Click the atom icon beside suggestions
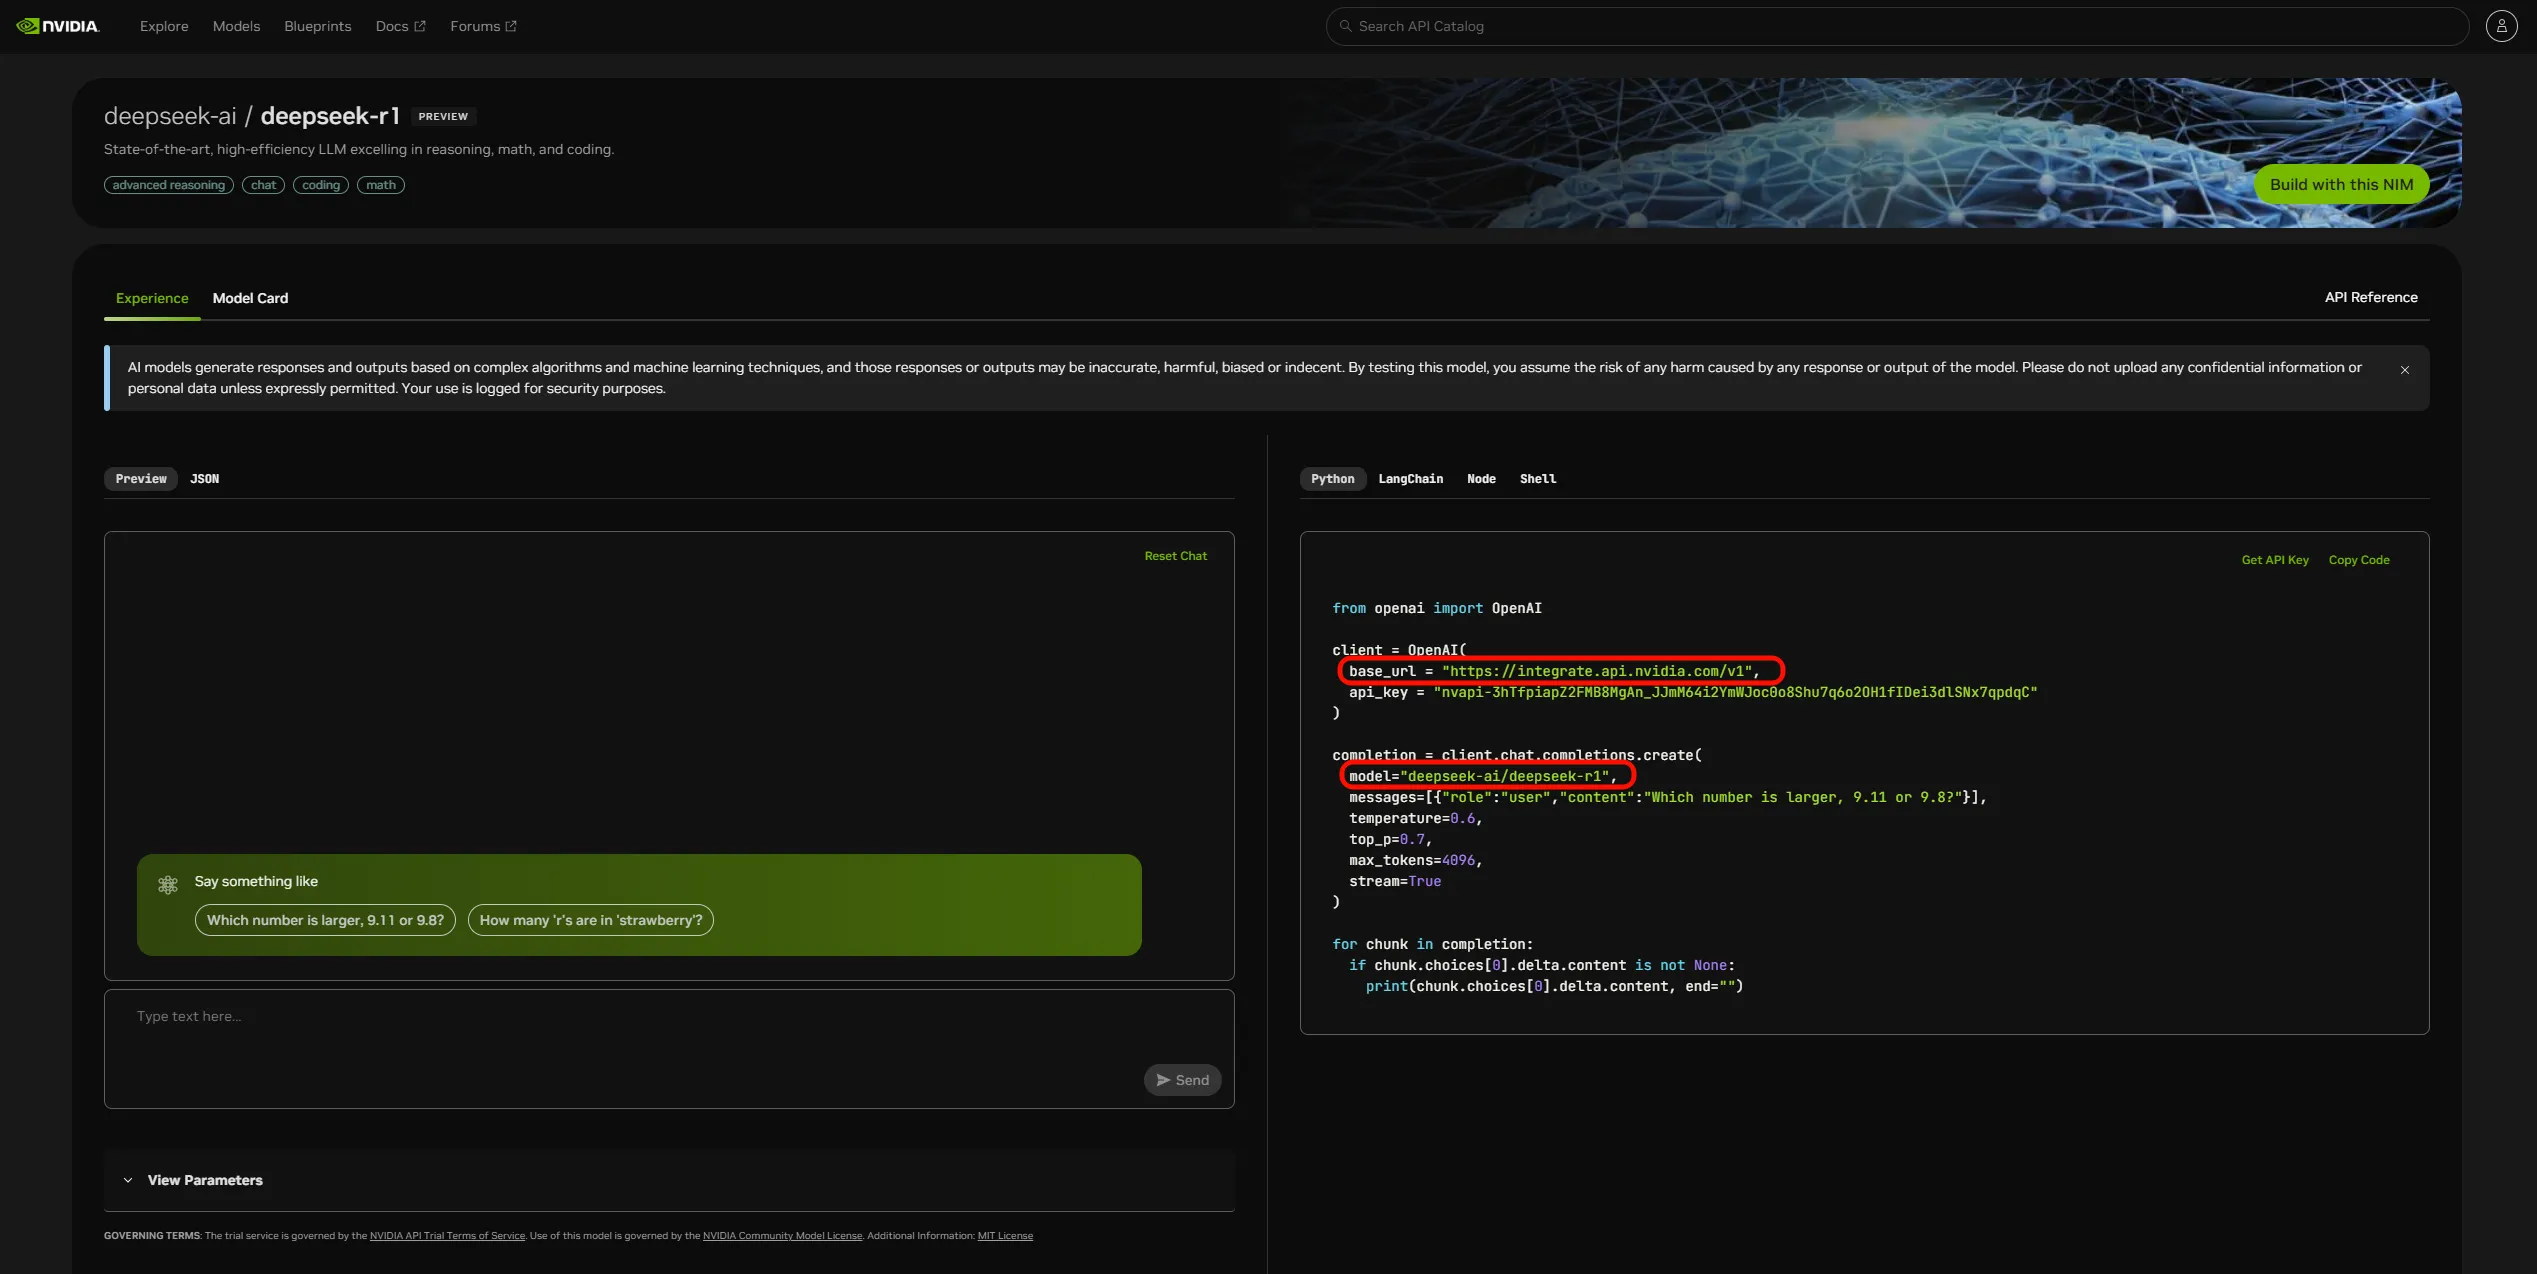2537x1274 pixels. [168, 884]
